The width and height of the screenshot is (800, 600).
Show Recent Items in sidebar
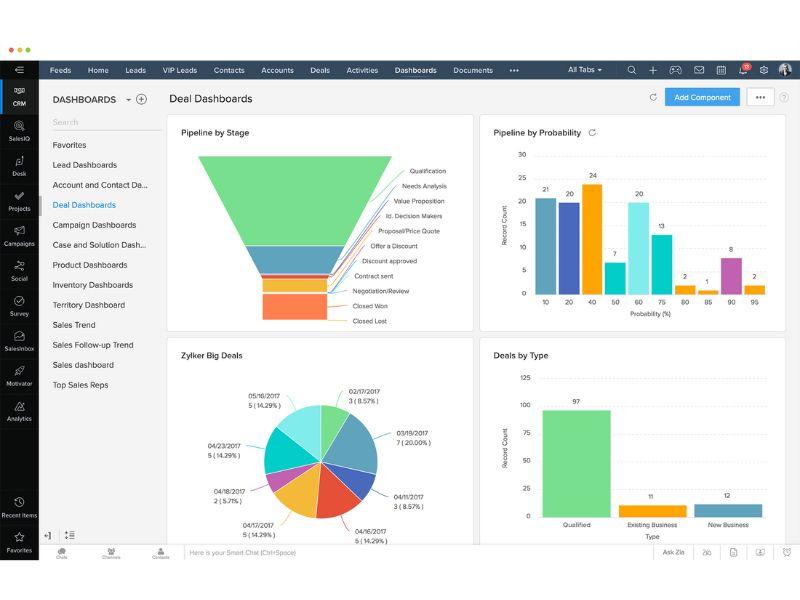19,507
